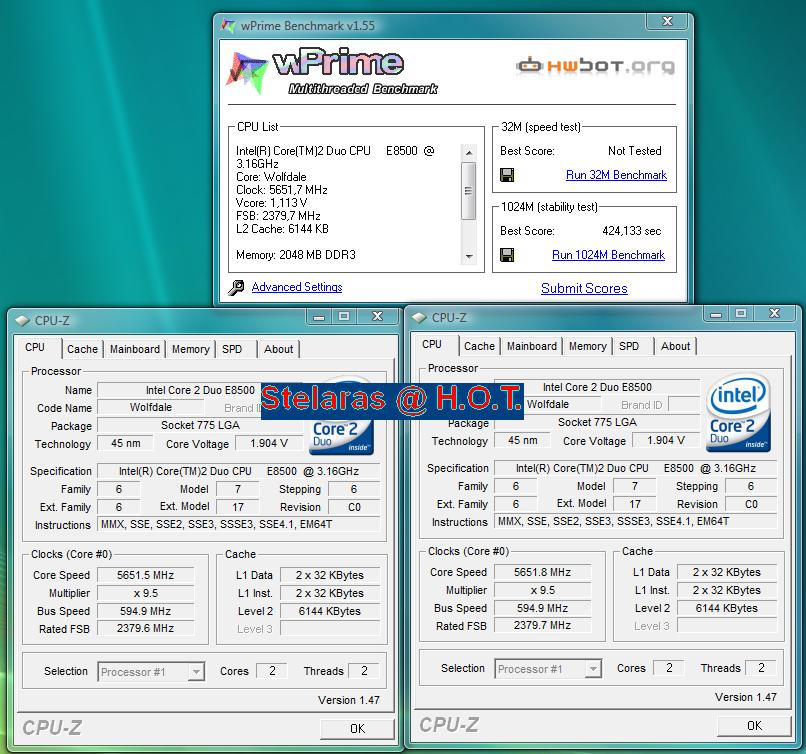
Task: Click the left CPU-Z title bar icon
Action: click(x=23, y=321)
